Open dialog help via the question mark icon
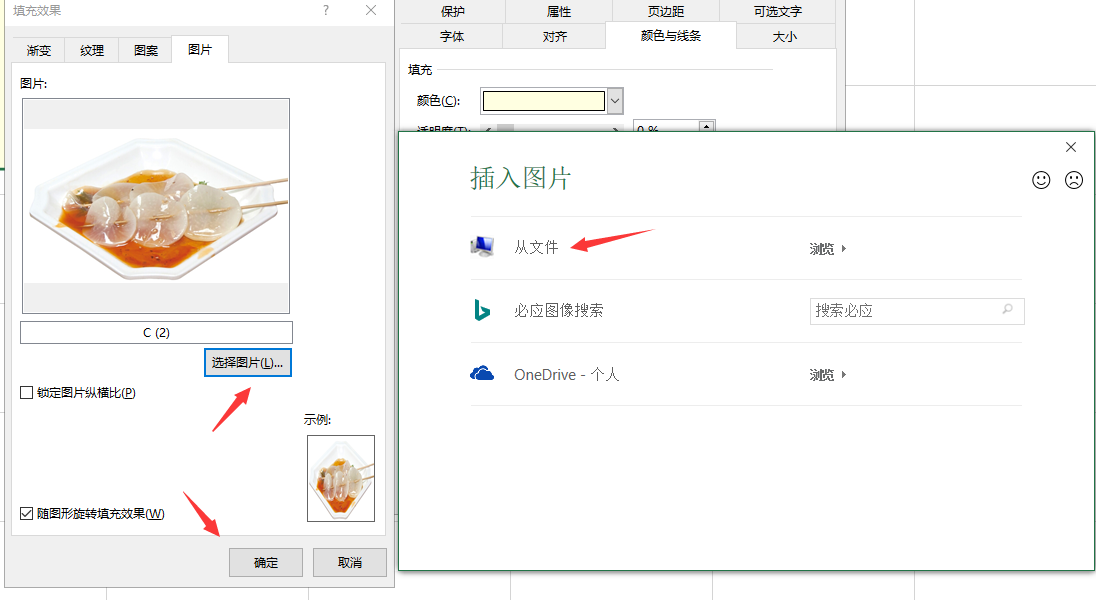Screen dimensions: 1096x600 point(324,10)
